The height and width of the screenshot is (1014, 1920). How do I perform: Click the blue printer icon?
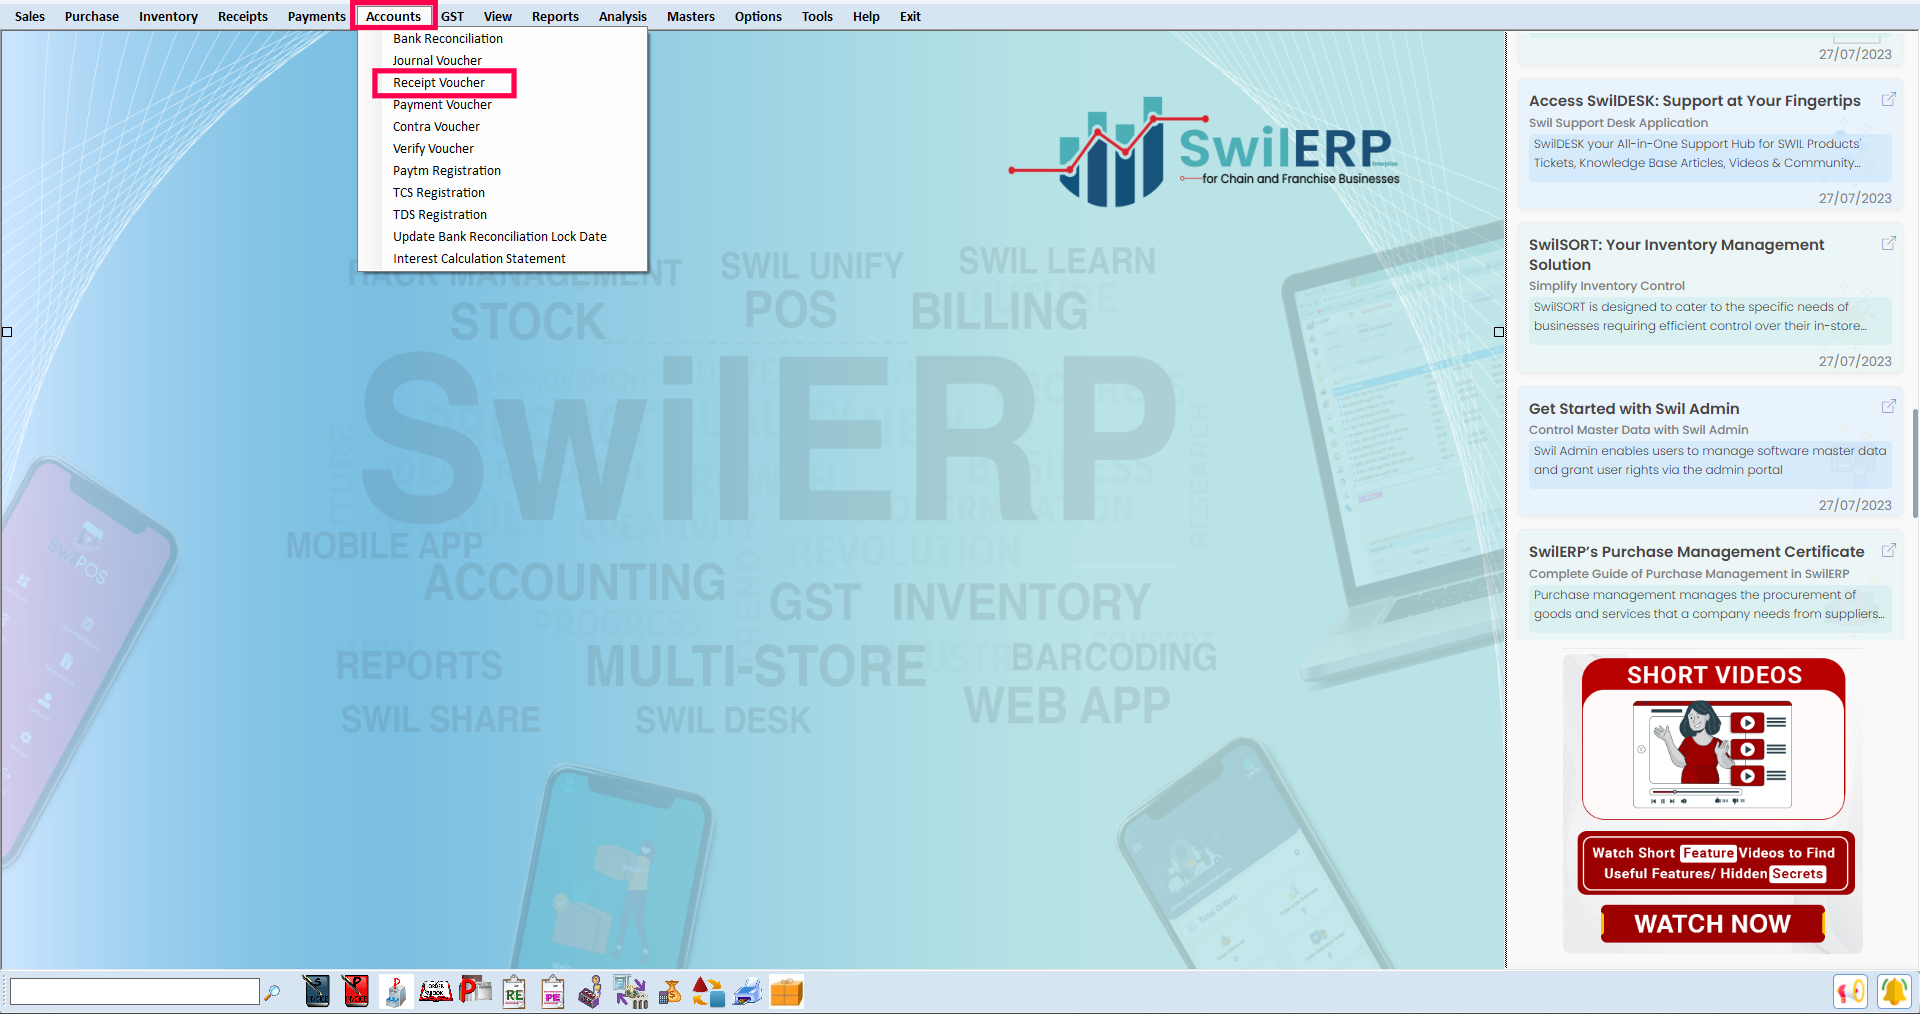748,991
